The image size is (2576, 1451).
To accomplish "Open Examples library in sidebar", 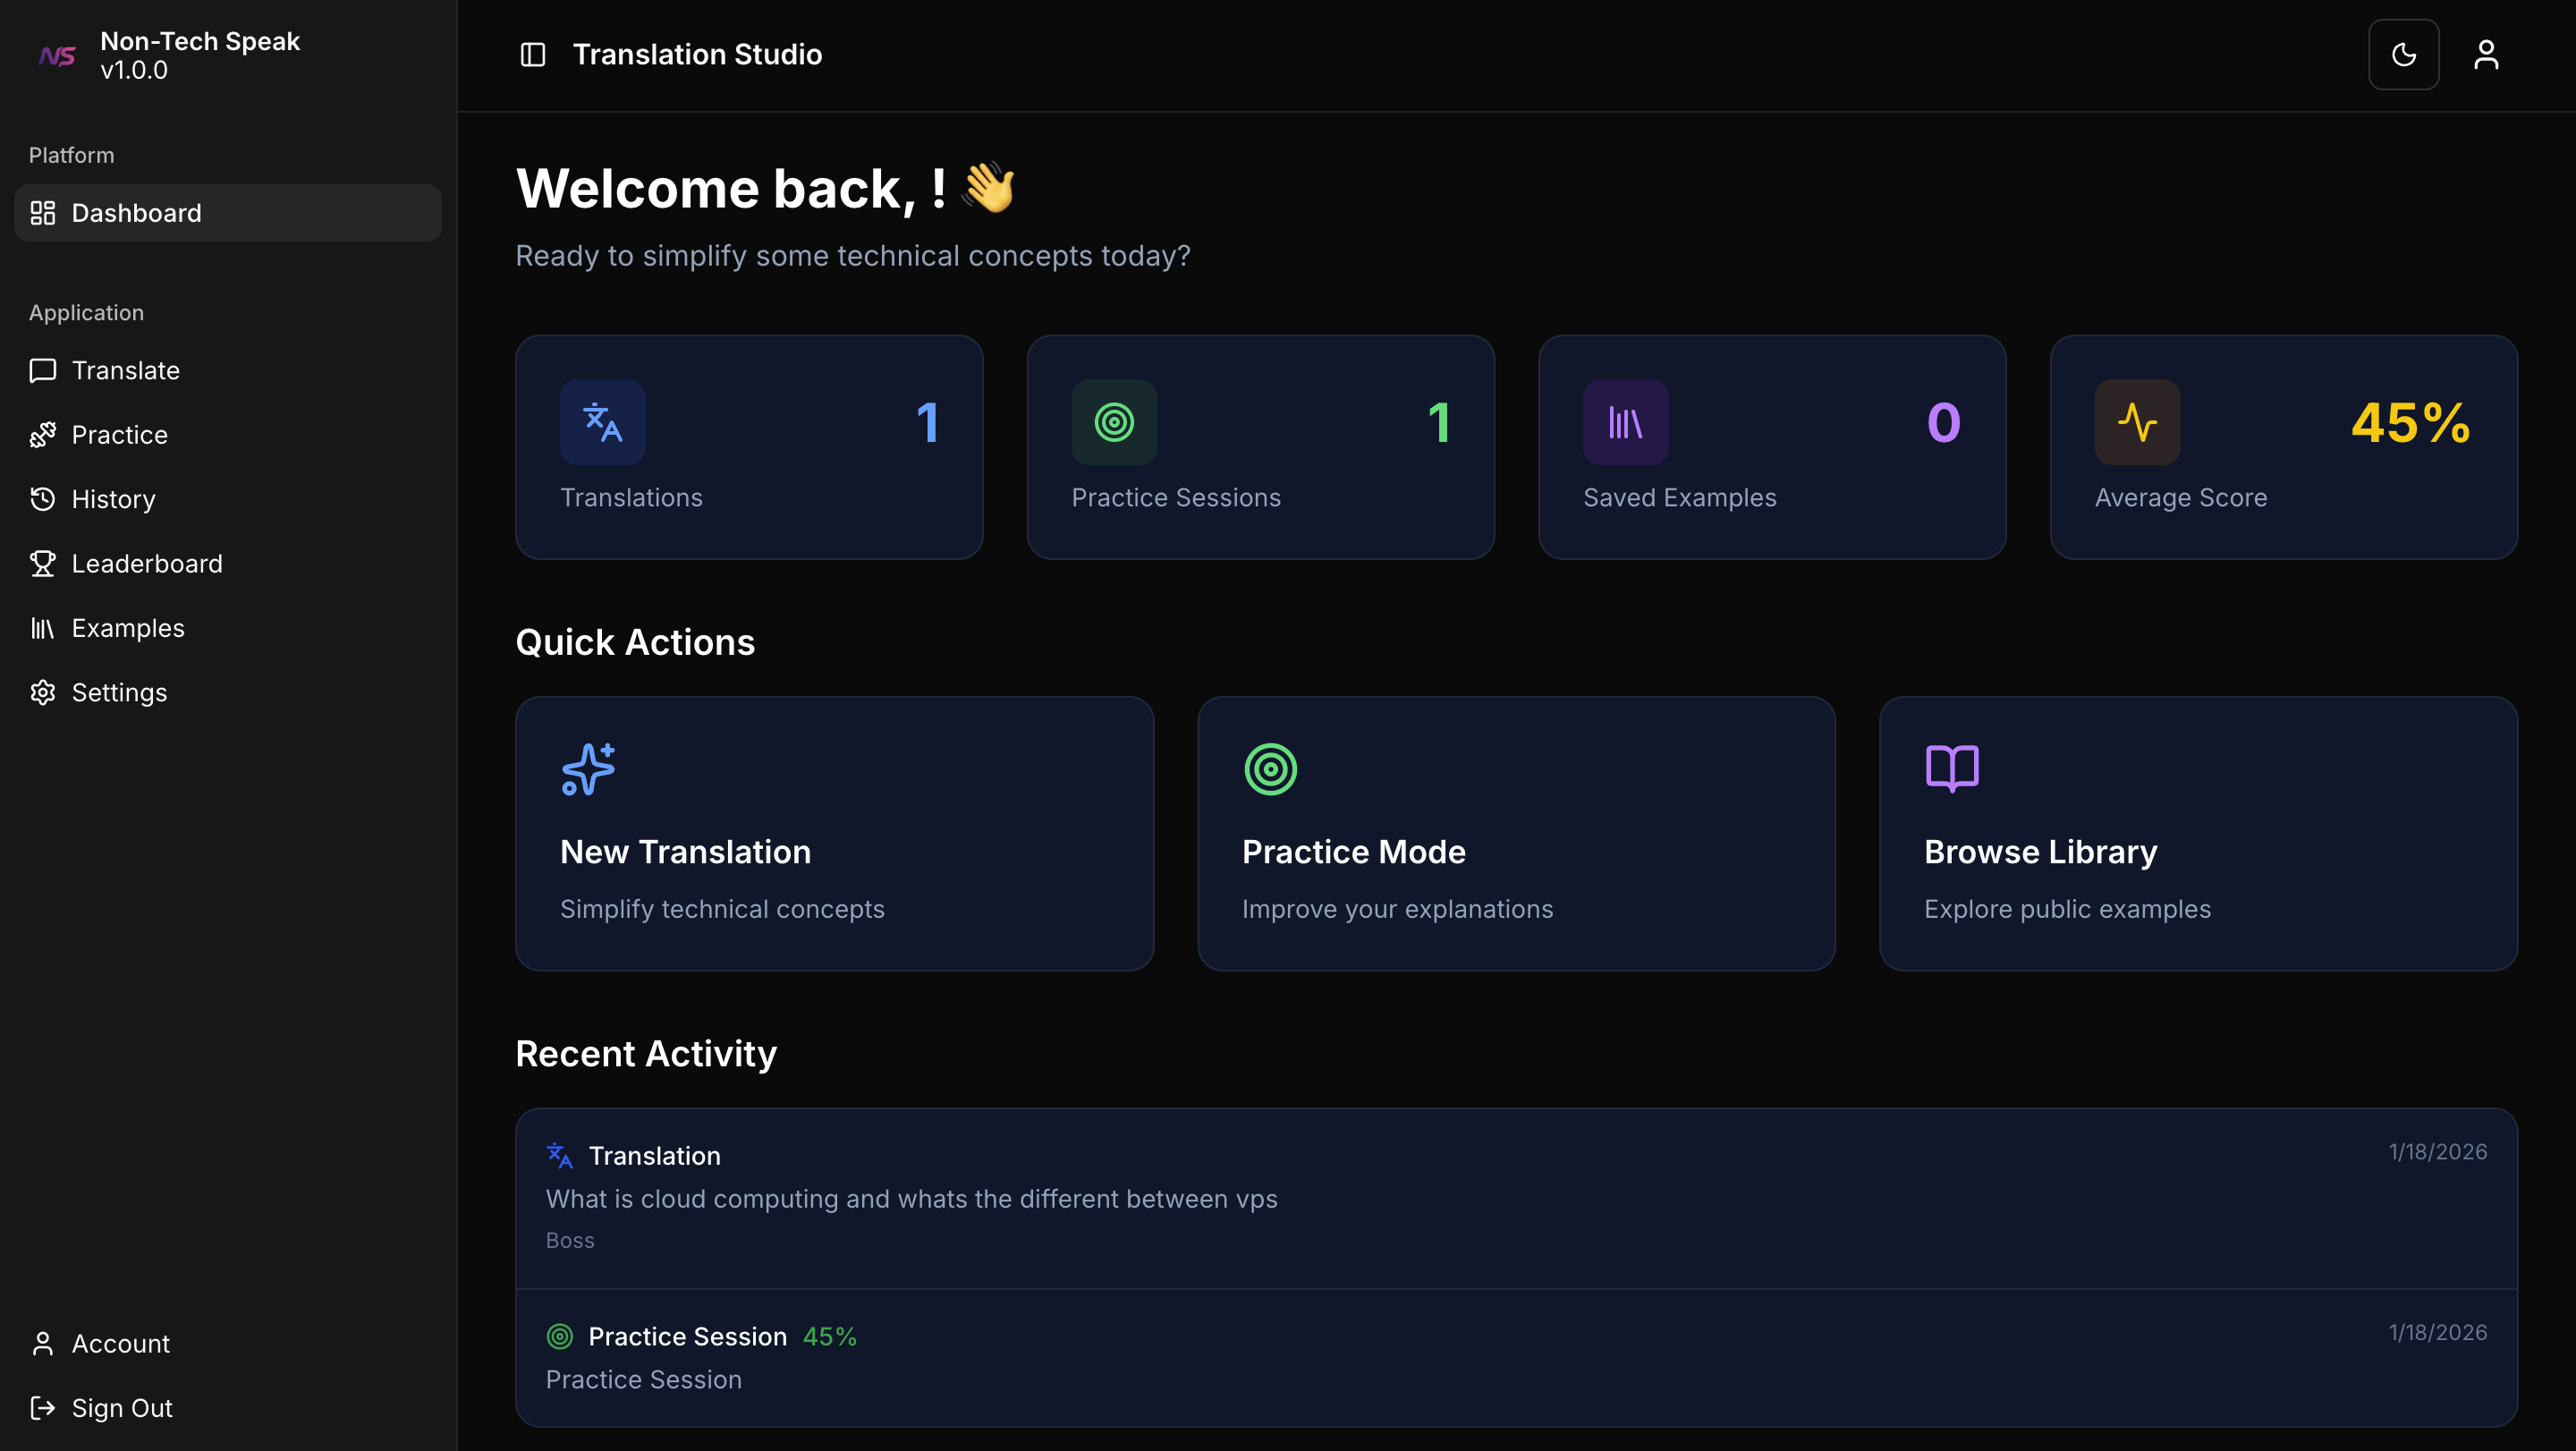I will tap(127, 628).
